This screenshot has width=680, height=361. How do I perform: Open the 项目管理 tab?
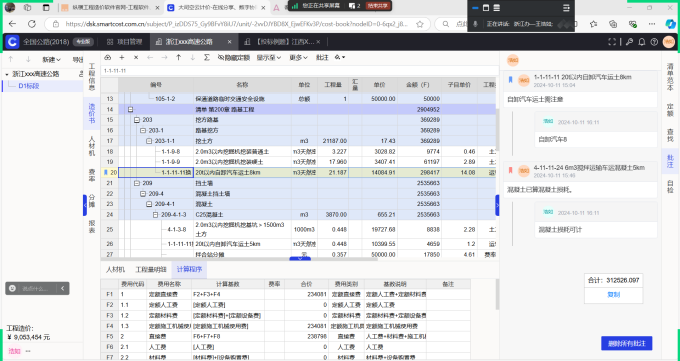[125, 42]
